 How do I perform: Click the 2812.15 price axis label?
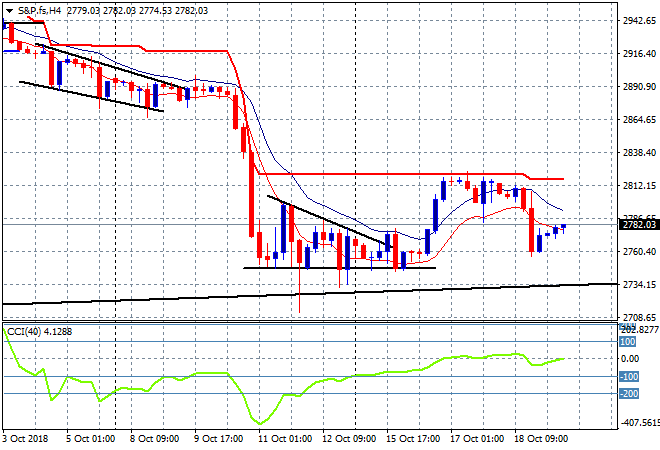(639, 185)
